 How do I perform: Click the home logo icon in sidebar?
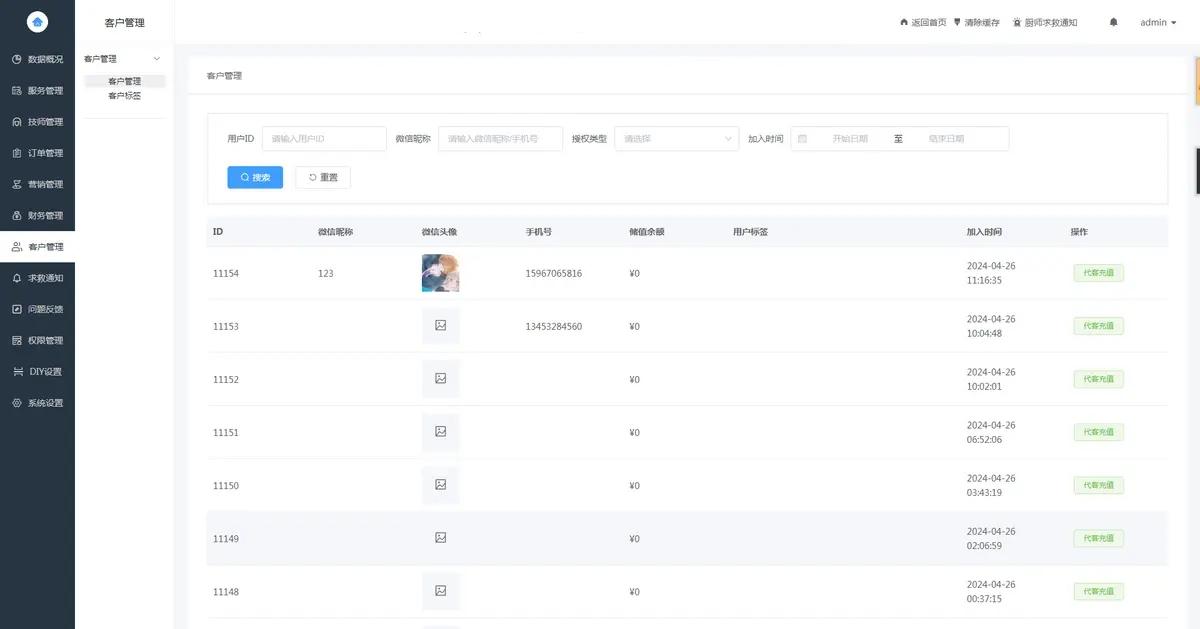pos(37,21)
